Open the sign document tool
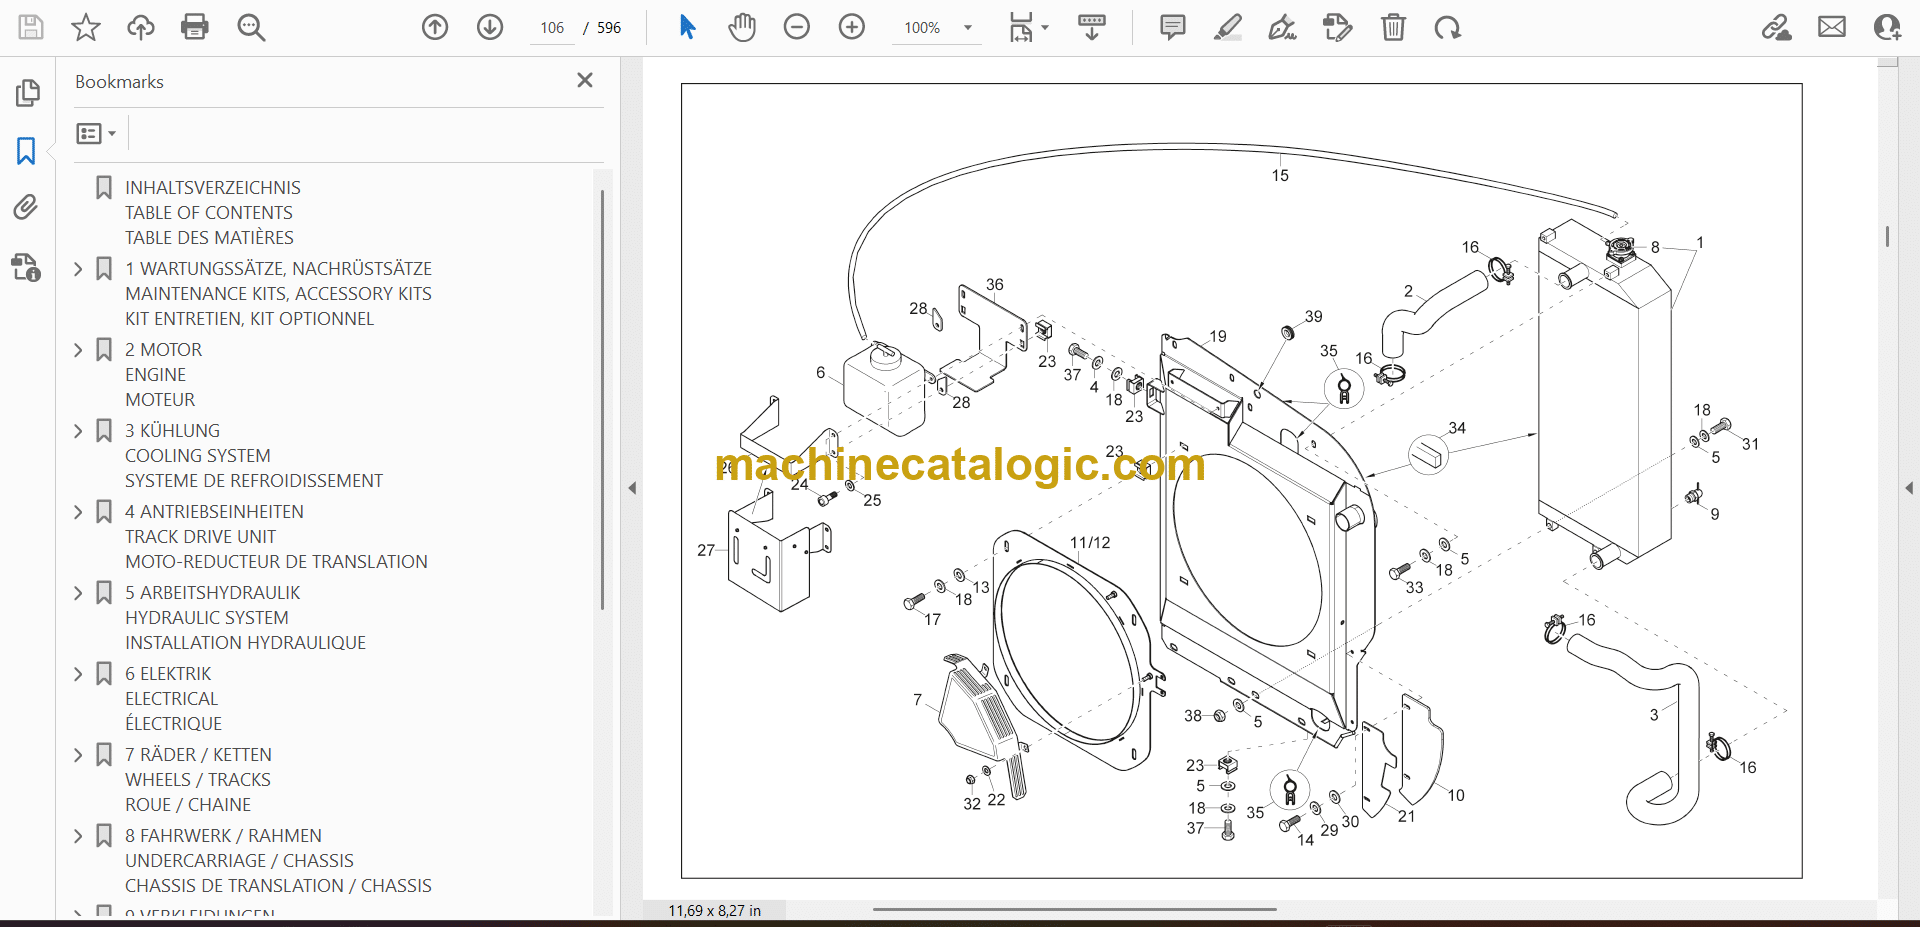The image size is (1920, 927). click(1283, 27)
